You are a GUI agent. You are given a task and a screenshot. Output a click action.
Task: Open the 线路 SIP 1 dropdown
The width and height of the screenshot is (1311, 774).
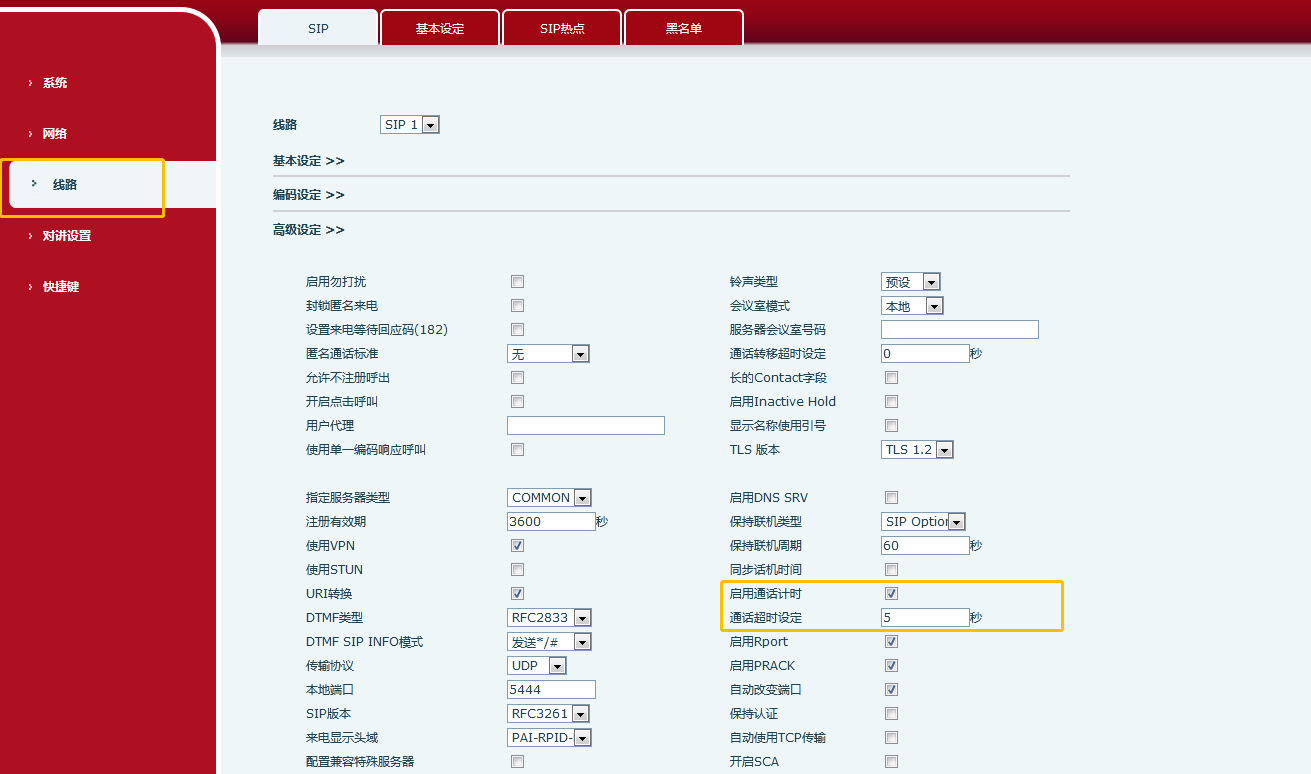click(x=410, y=125)
